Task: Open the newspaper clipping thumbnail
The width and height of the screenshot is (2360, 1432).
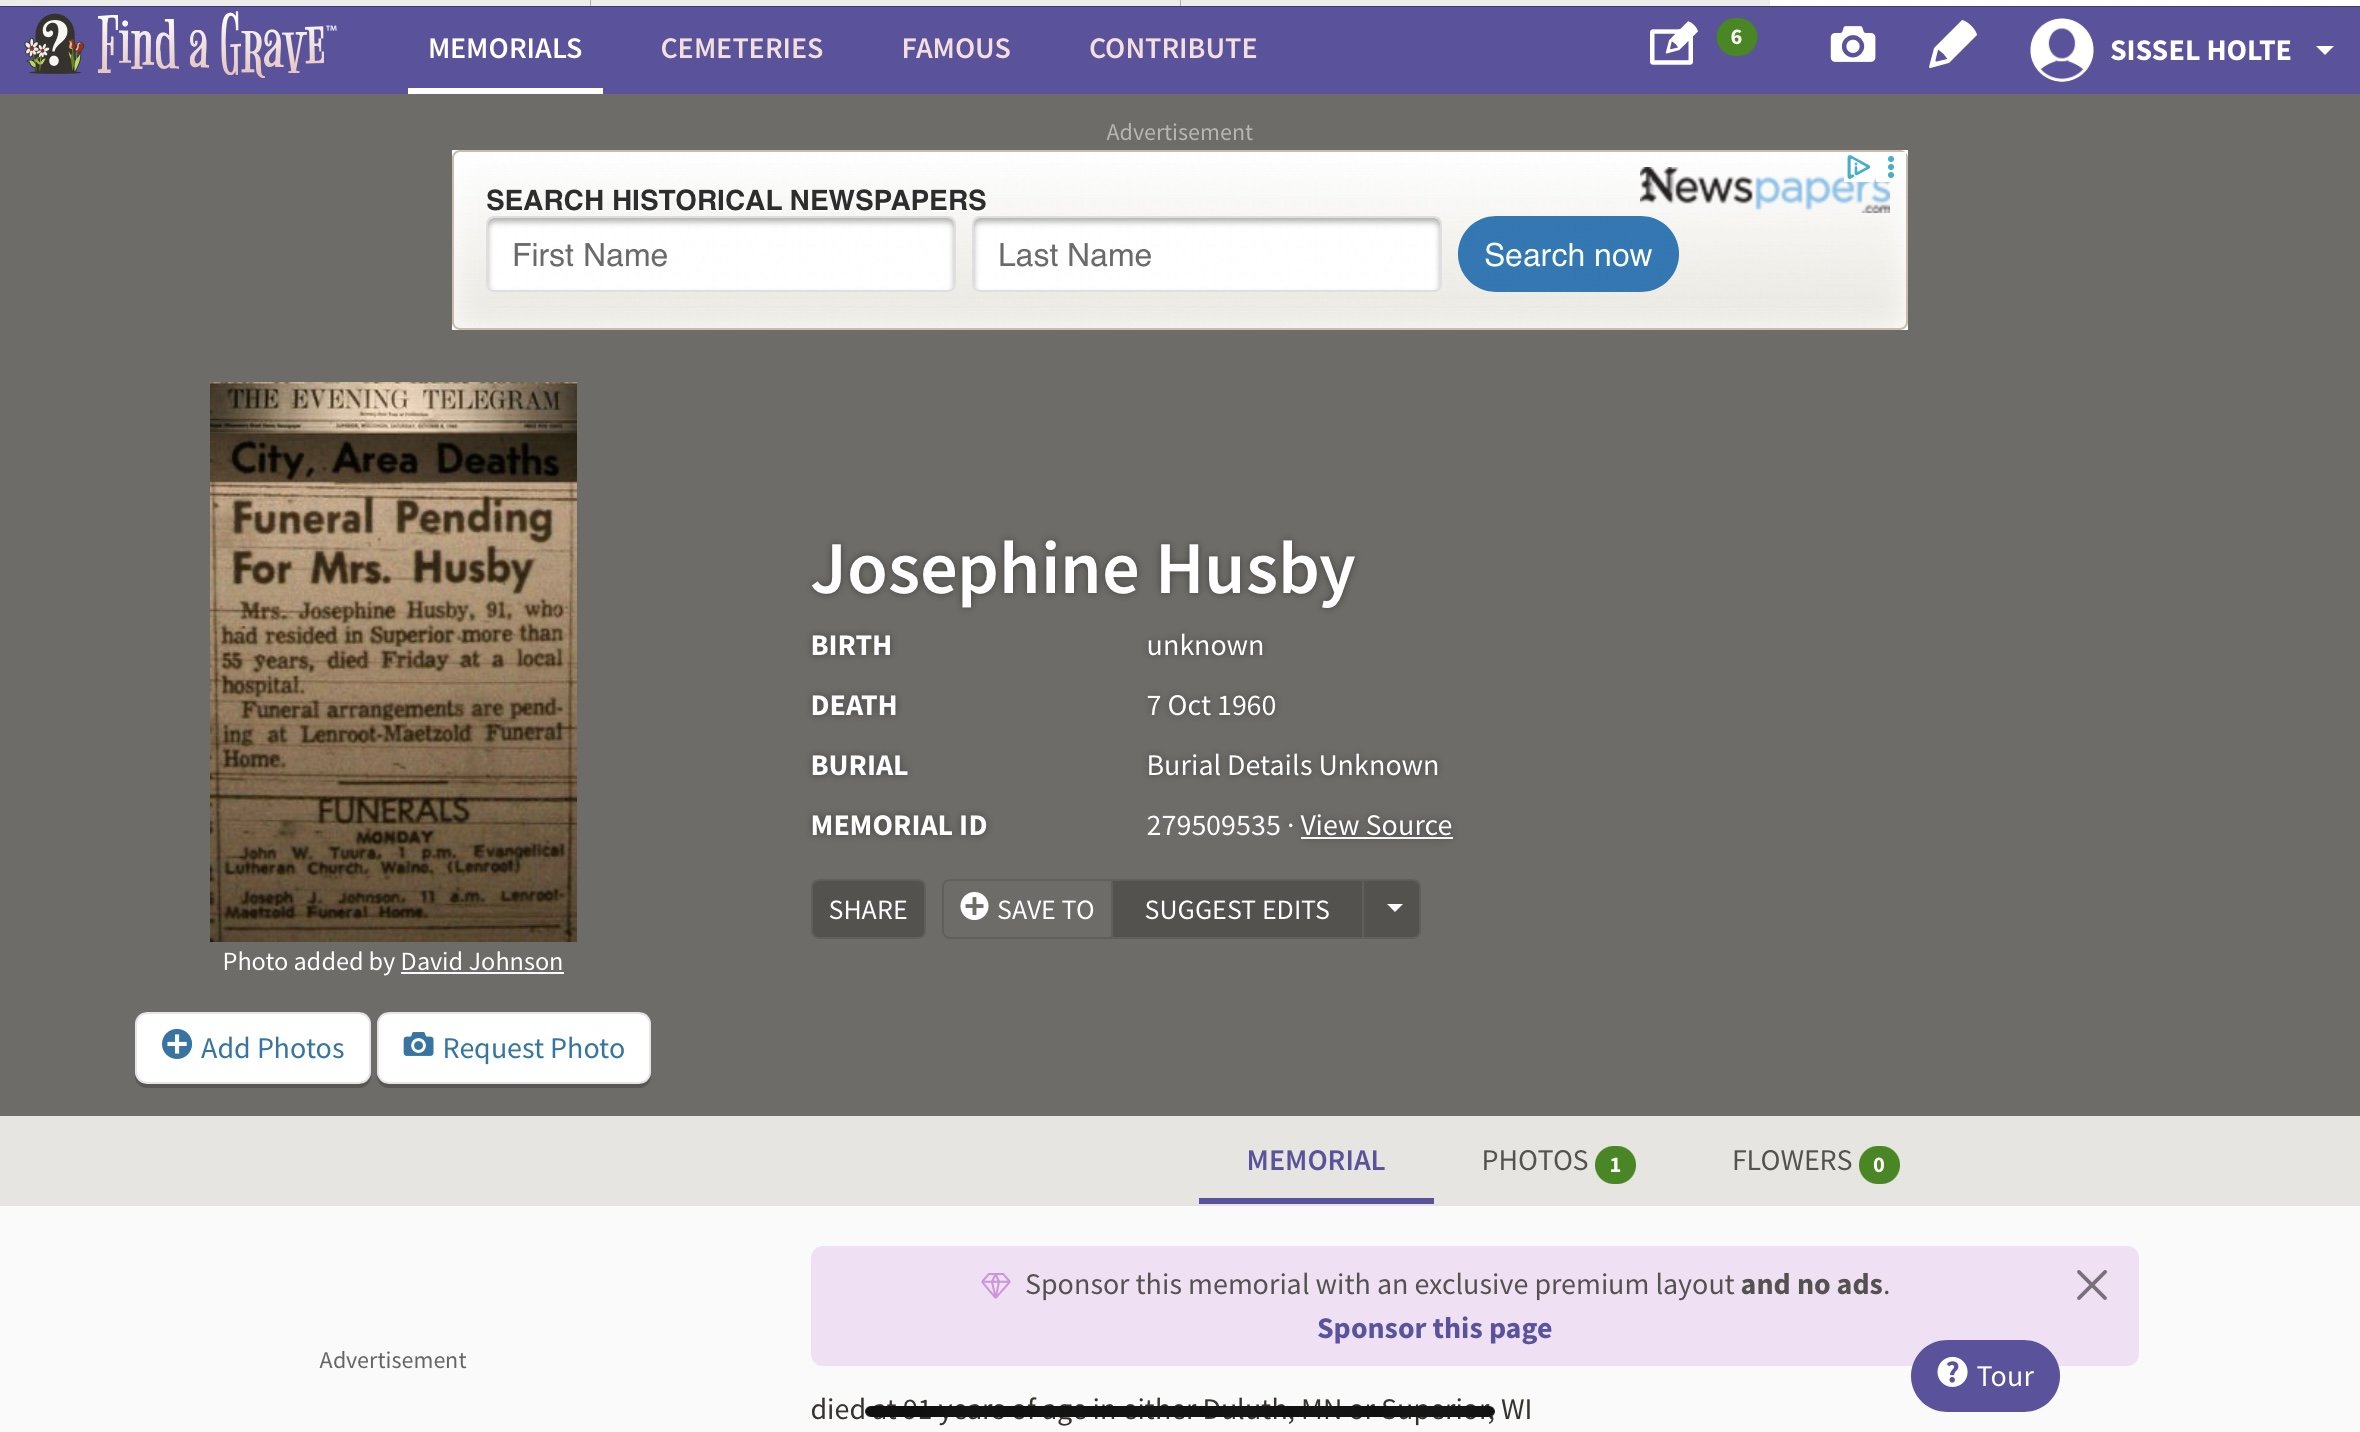Action: (x=393, y=661)
